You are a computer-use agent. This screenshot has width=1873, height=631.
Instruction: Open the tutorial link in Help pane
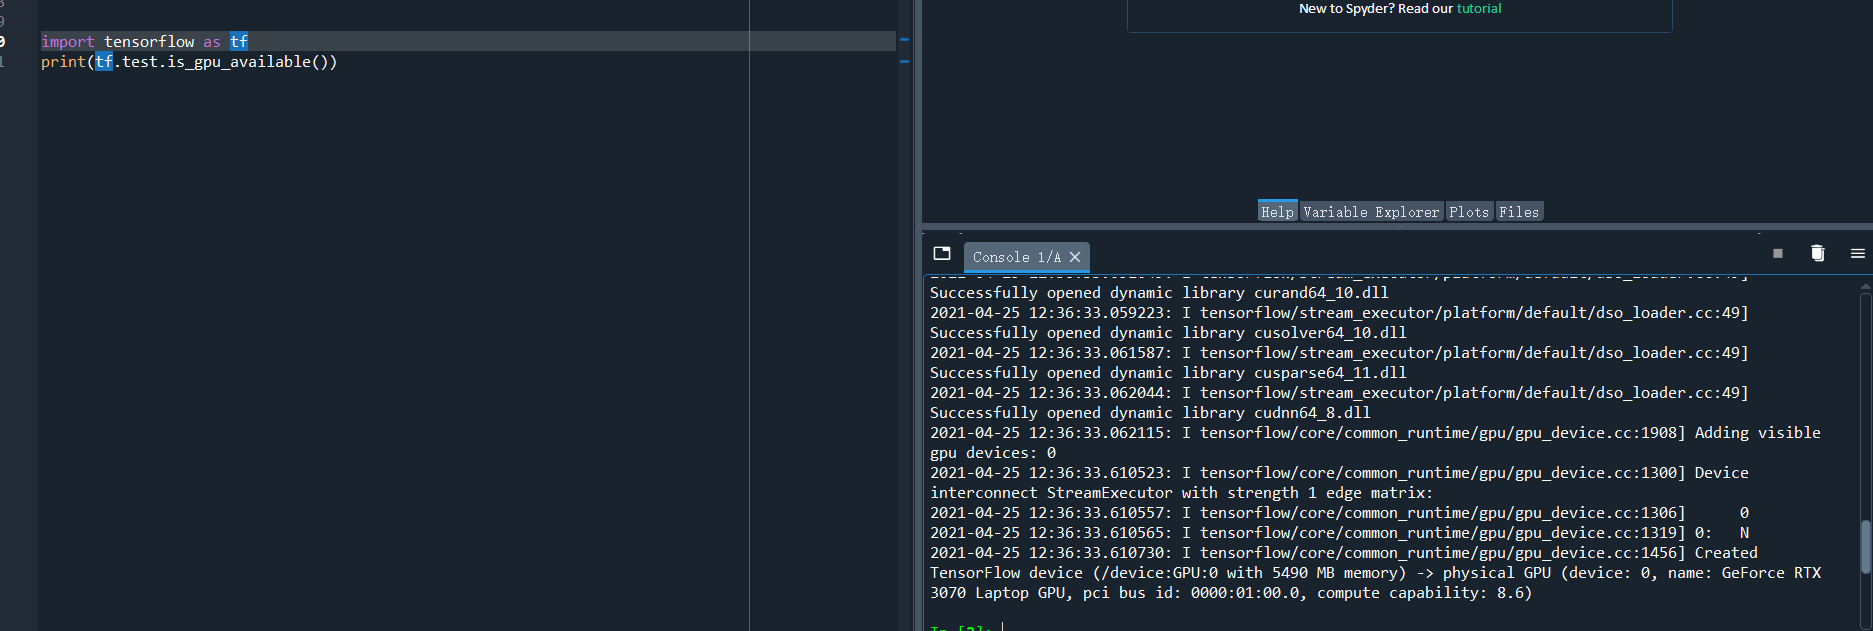click(x=1478, y=8)
